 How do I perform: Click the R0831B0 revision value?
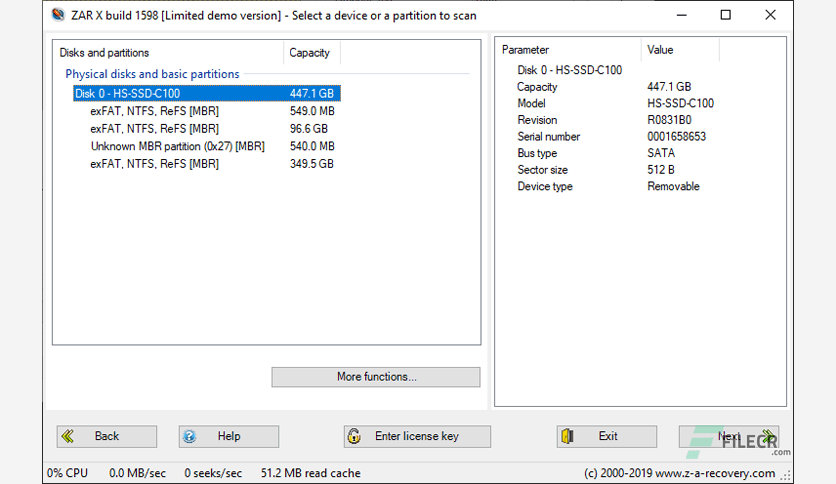[669, 120]
